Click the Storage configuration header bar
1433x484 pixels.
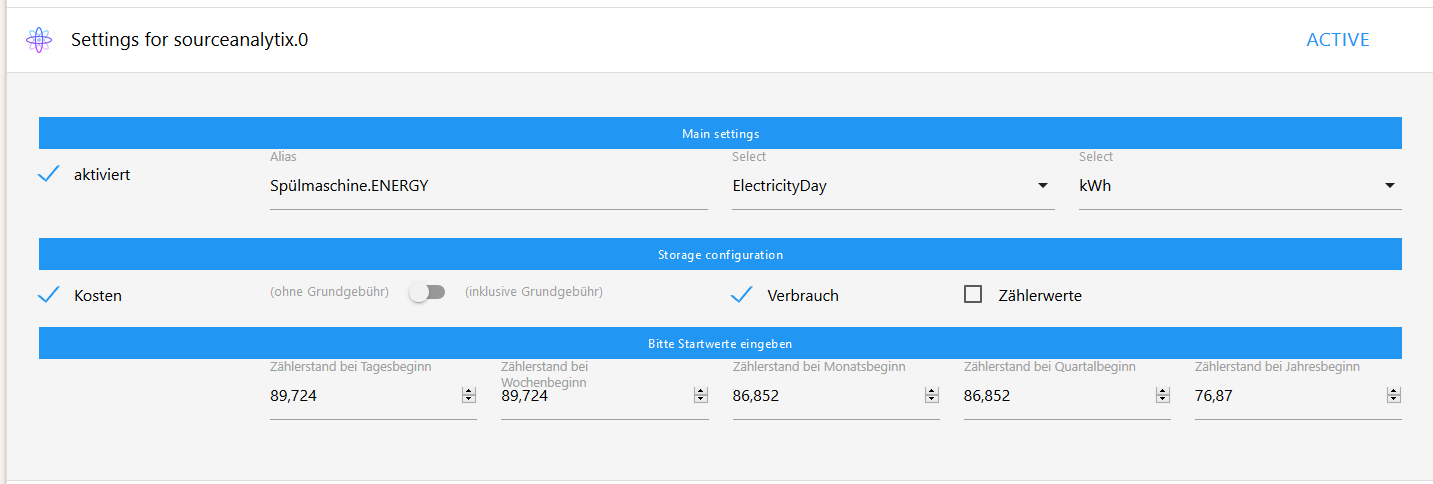[720, 254]
